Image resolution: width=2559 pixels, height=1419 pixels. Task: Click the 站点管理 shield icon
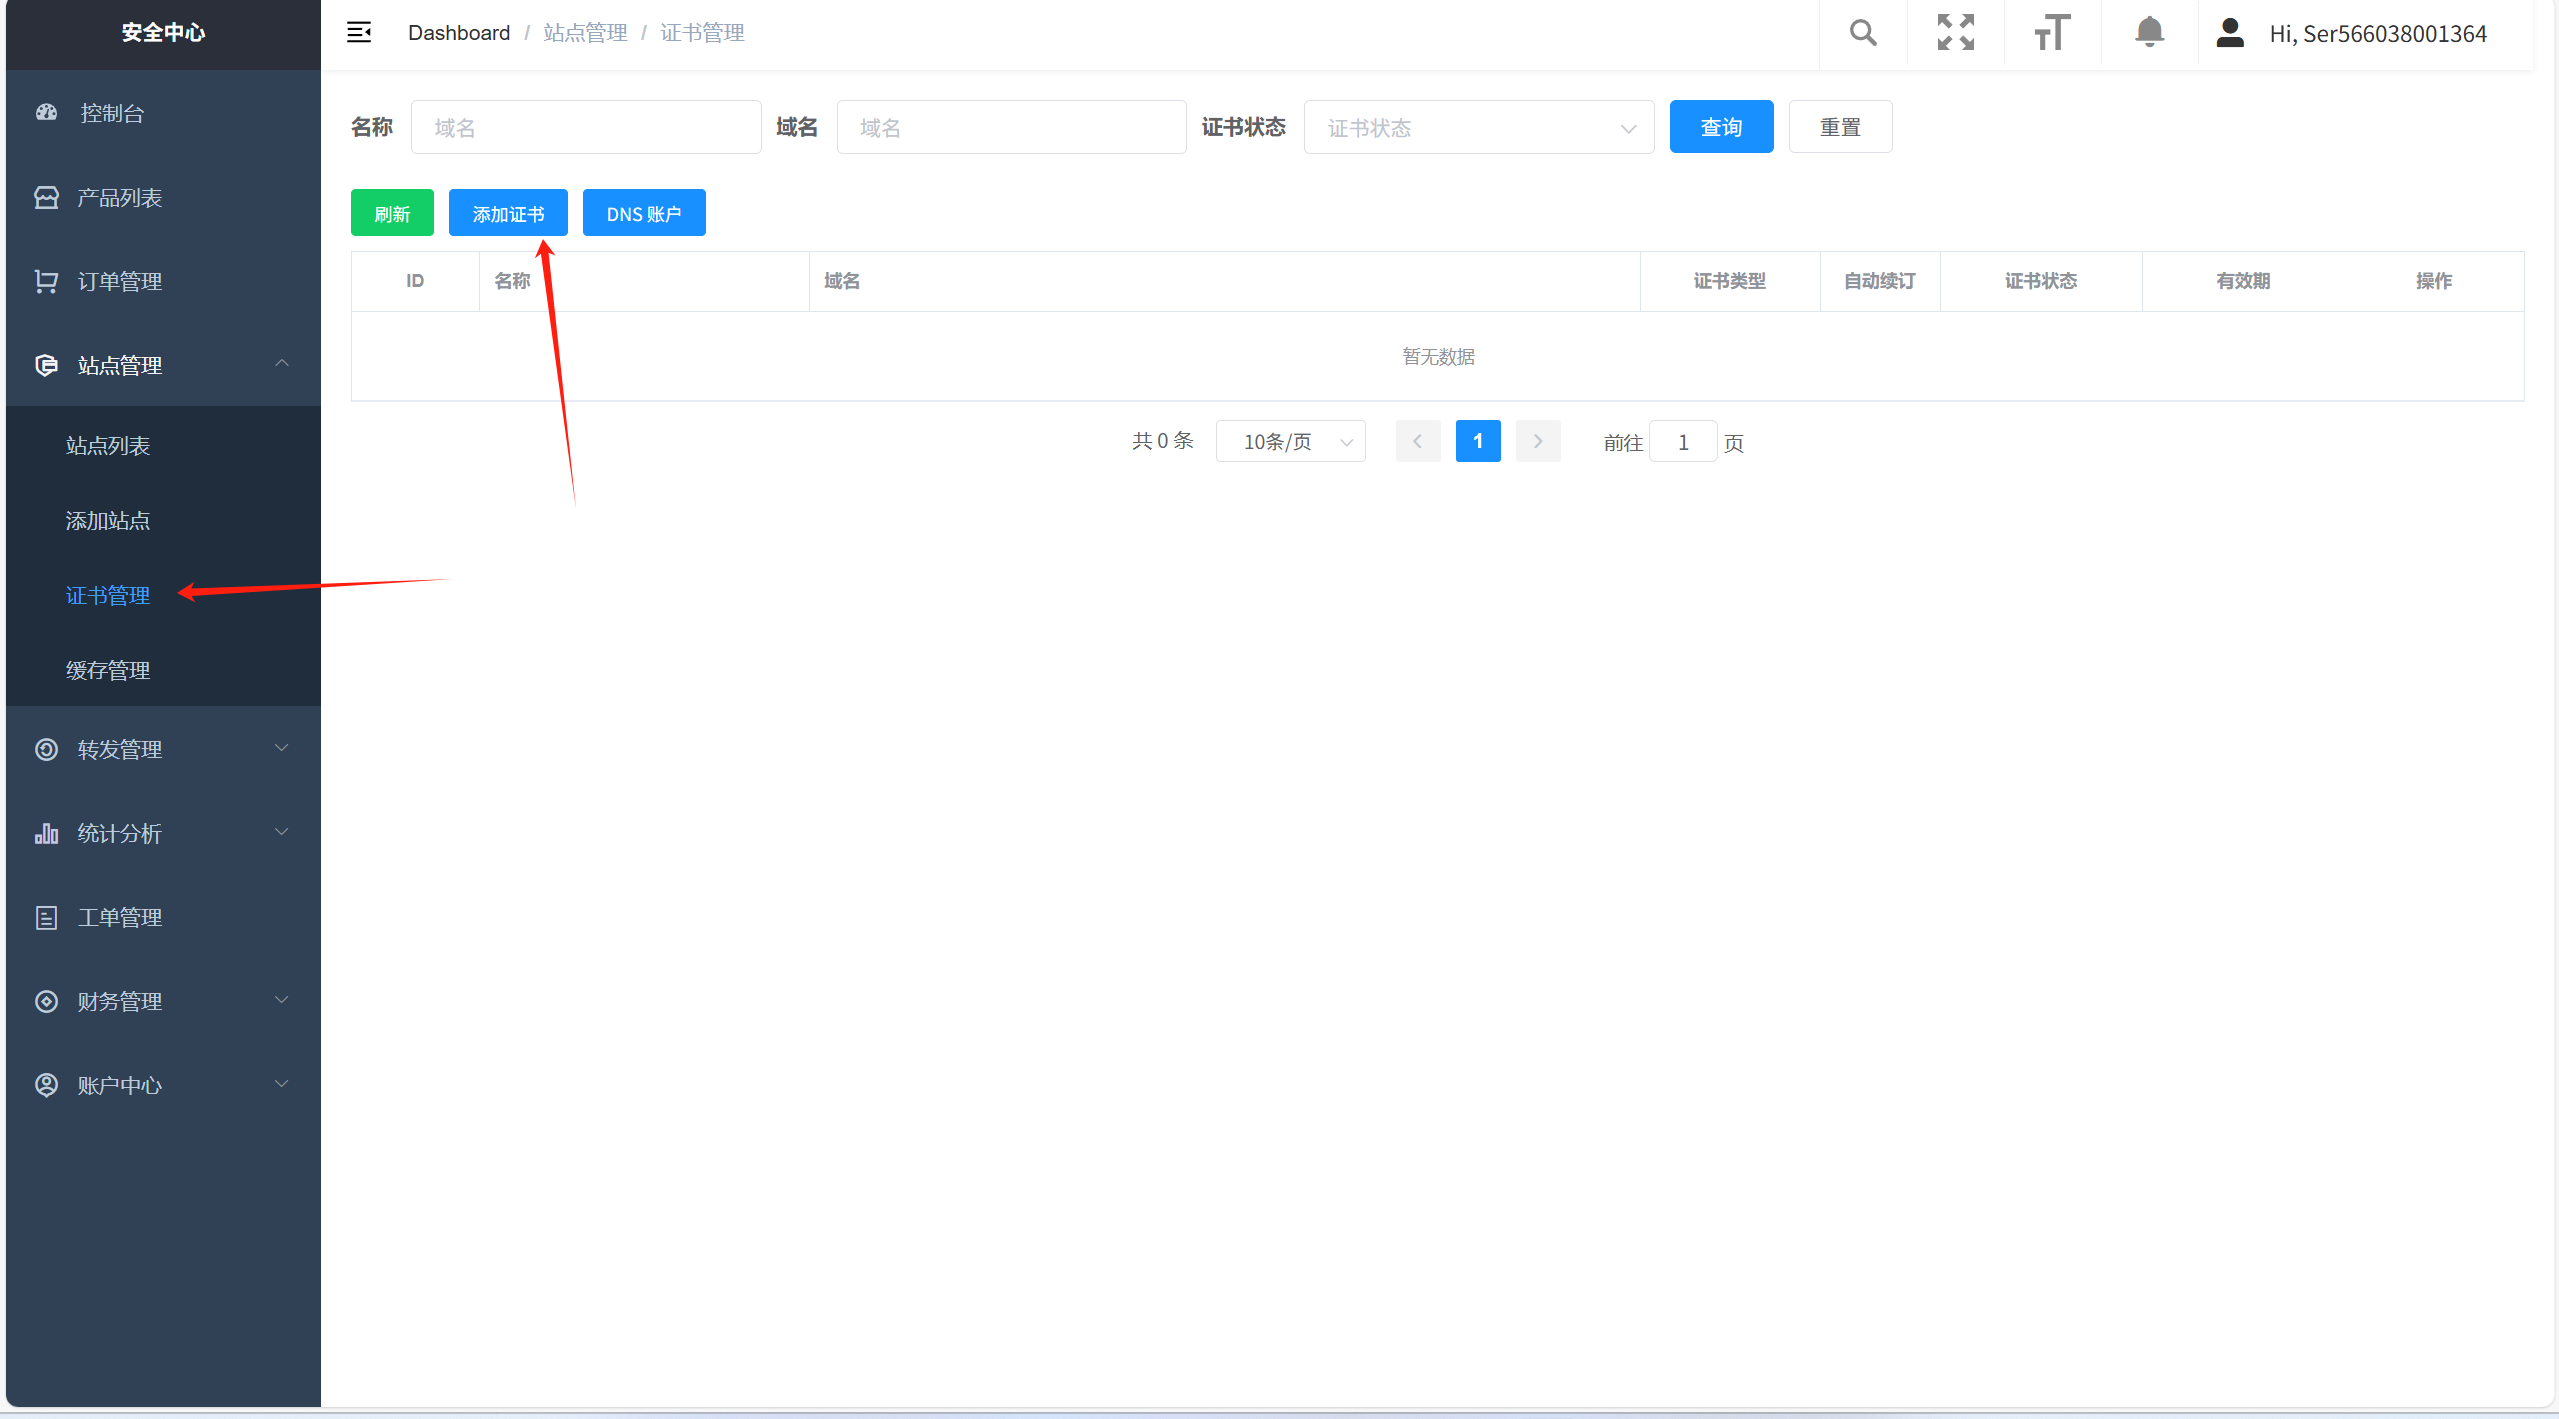(x=46, y=365)
